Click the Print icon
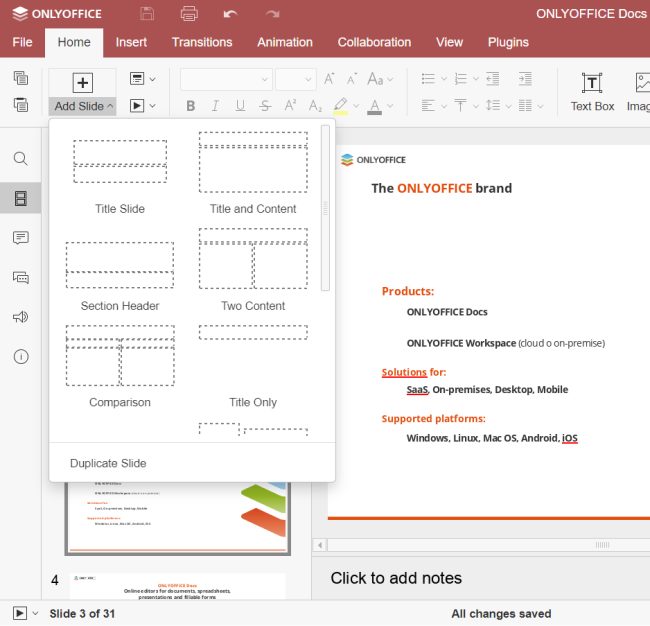The height and width of the screenshot is (626, 650). [x=189, y=14]
